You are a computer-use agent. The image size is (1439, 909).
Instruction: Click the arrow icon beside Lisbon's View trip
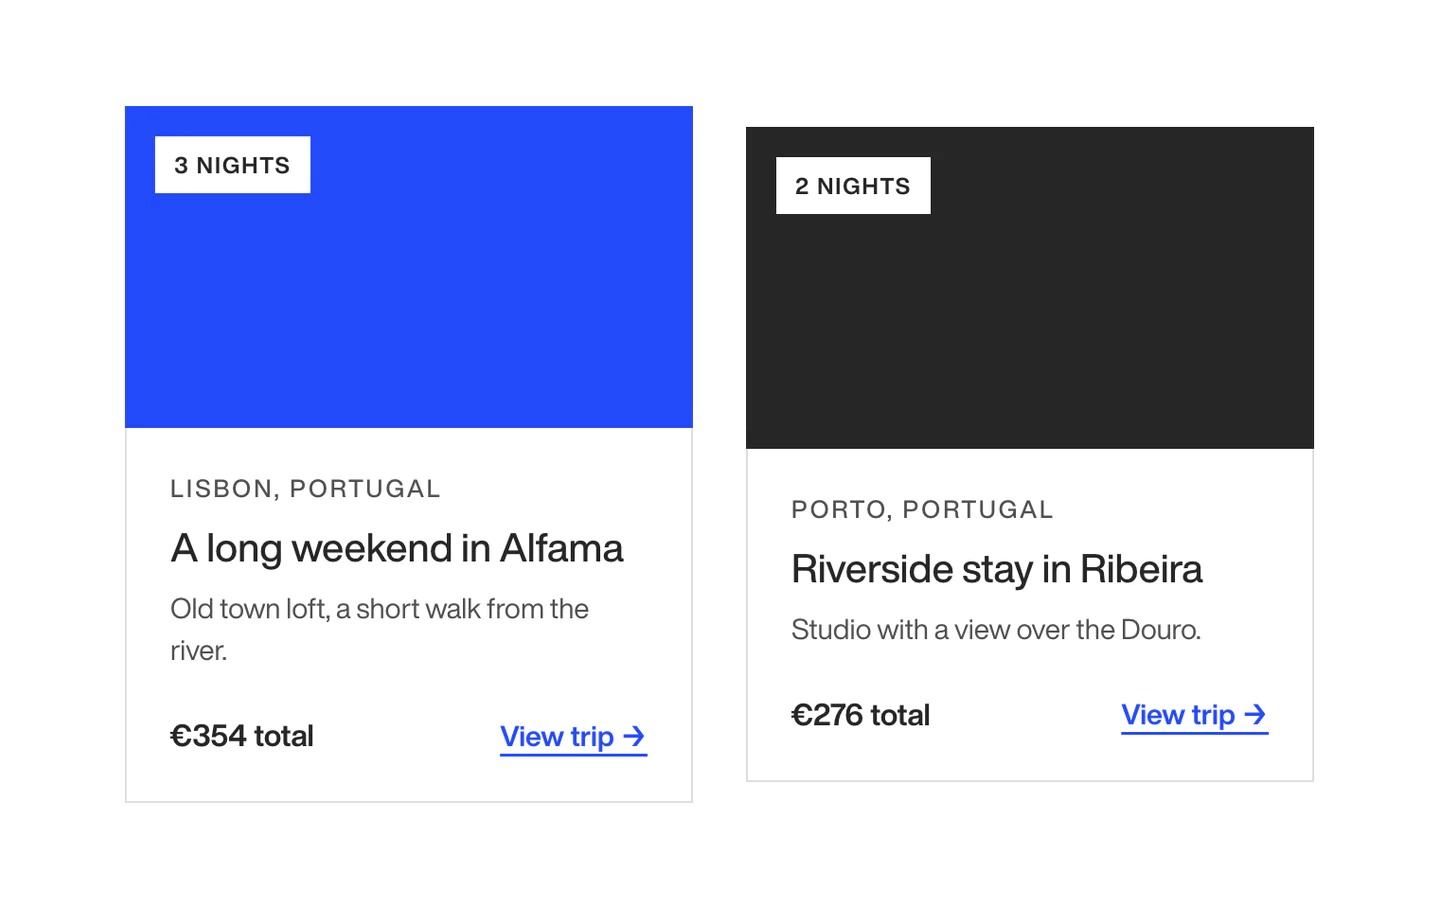(634, 737)
